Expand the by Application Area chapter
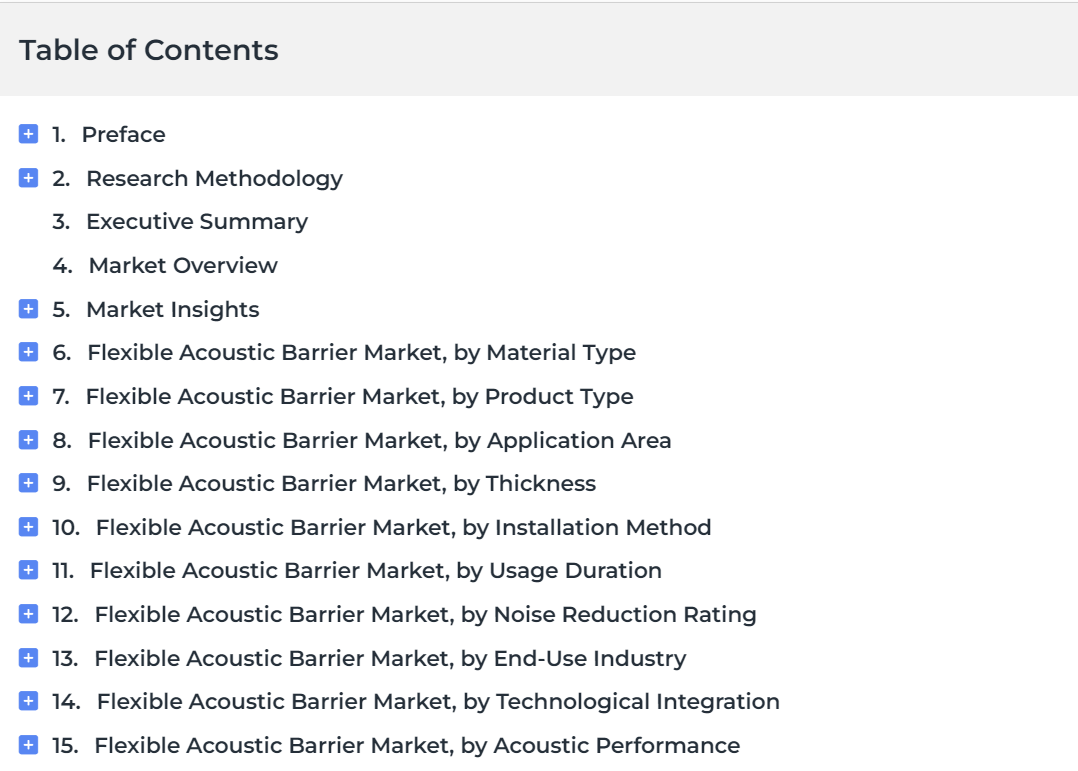This screenshot has width=1078, height=771. point(28,439)
